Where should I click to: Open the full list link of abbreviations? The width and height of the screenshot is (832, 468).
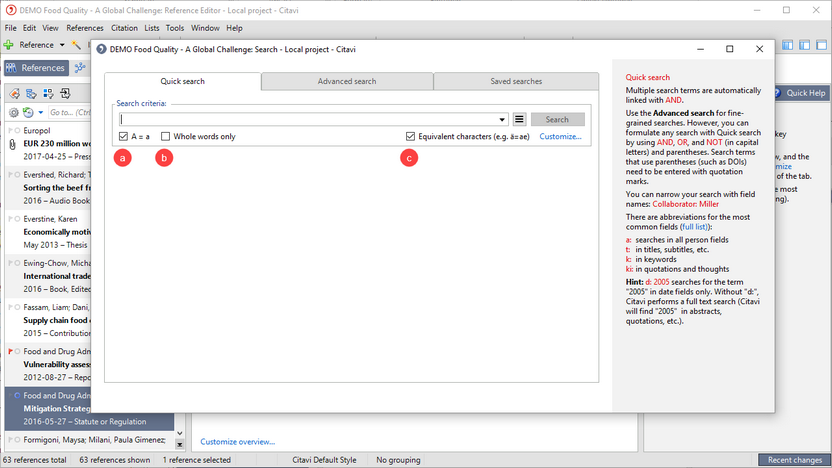tap(694, 227)
